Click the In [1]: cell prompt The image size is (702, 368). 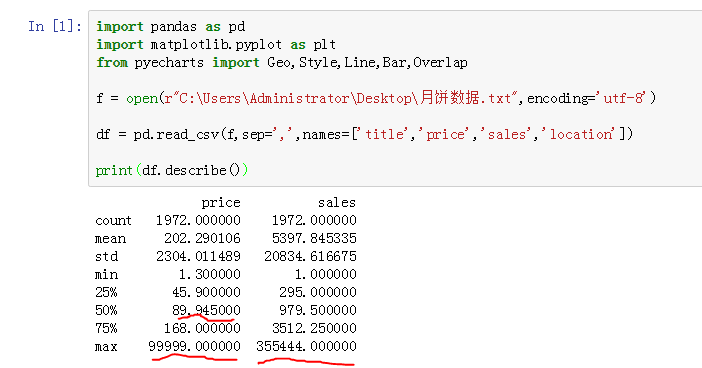[x=55, y=26]
